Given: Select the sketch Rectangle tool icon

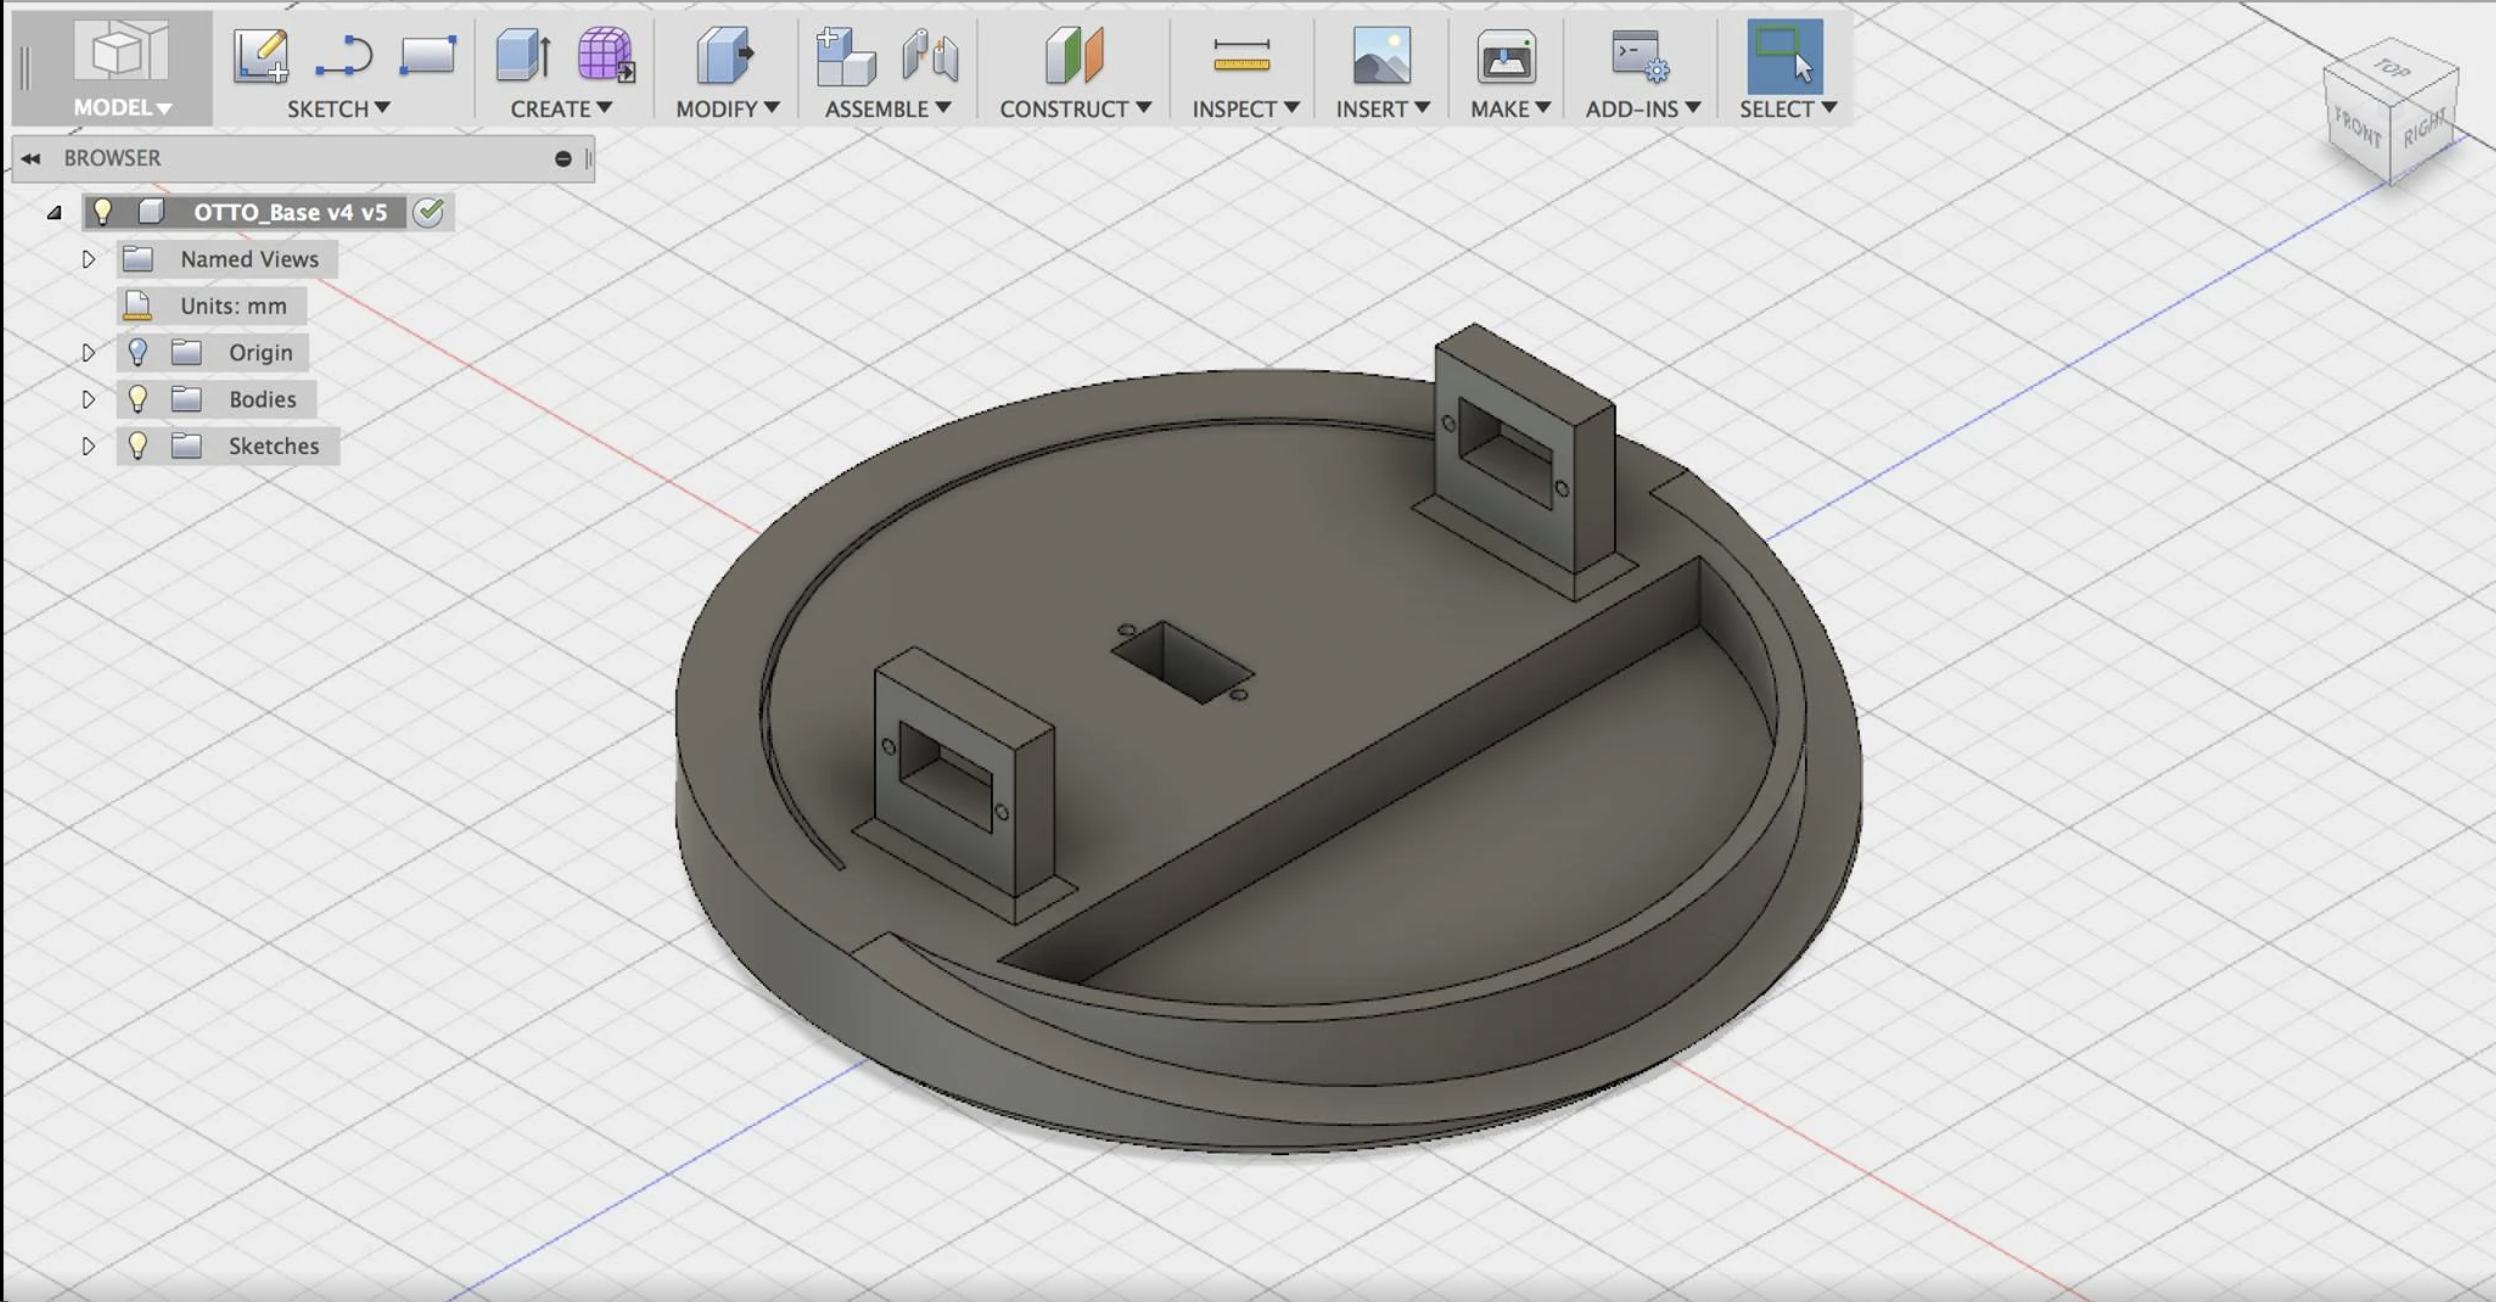Looking at the screenshot, I should pos(427,55).
